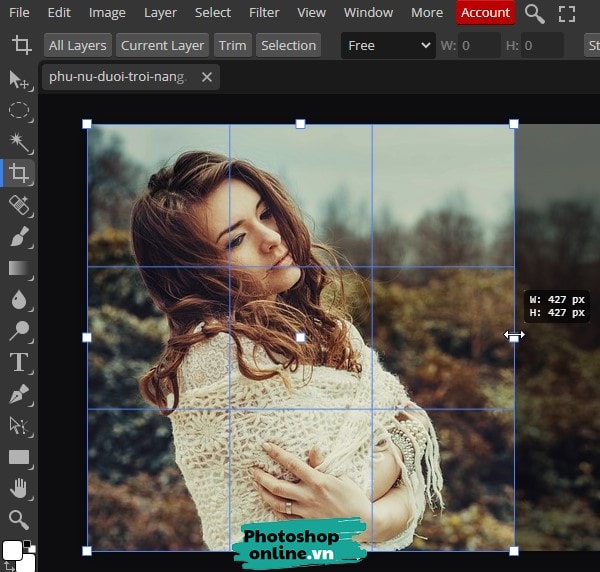Select the Pen tool
Screen dimensions: 600x572
(x=19, y=394)
